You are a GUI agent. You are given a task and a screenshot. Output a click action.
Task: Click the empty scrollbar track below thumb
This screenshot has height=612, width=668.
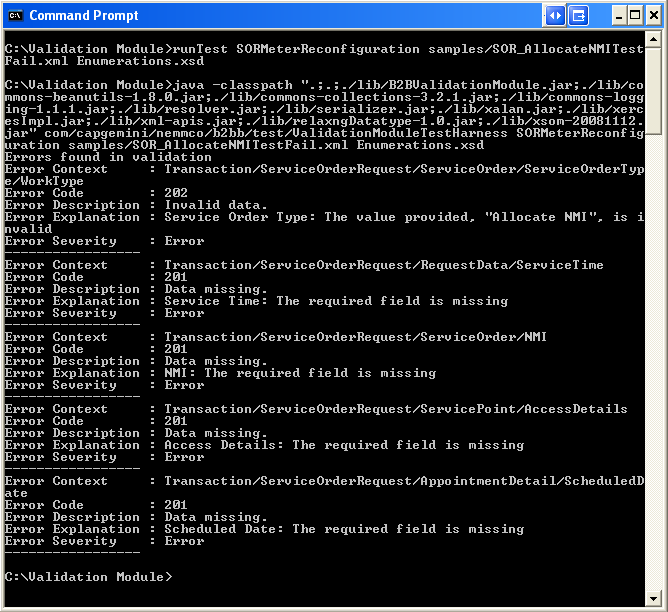(653, 362)
